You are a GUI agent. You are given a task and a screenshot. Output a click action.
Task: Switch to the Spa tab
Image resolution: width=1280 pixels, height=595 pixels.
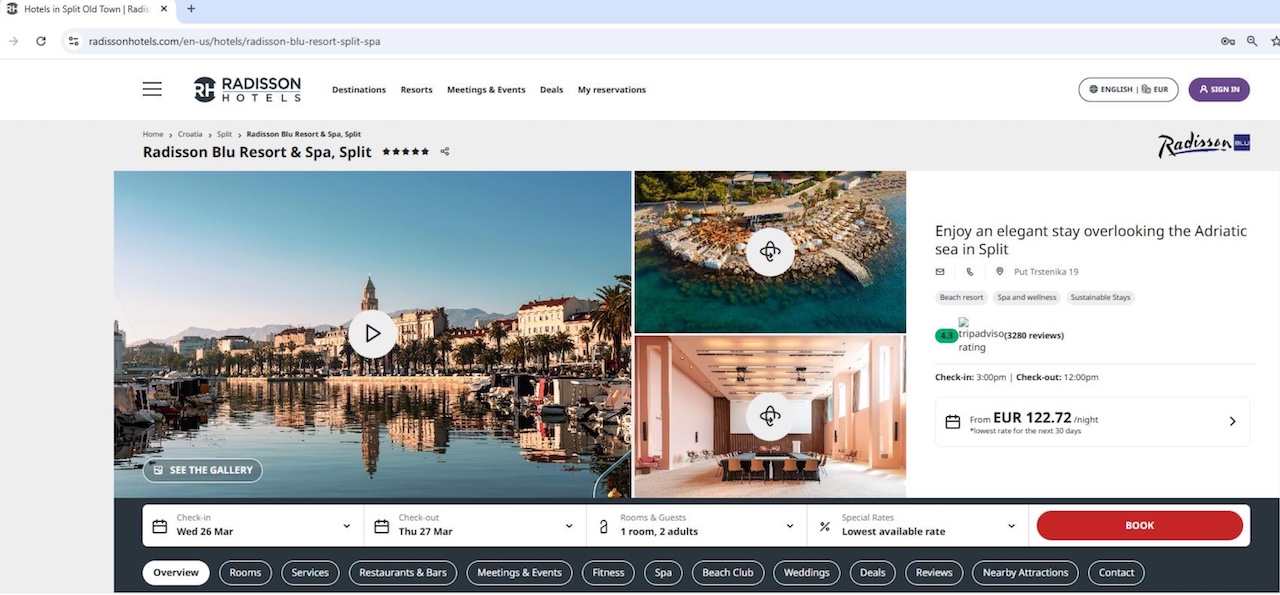[663, 573]
